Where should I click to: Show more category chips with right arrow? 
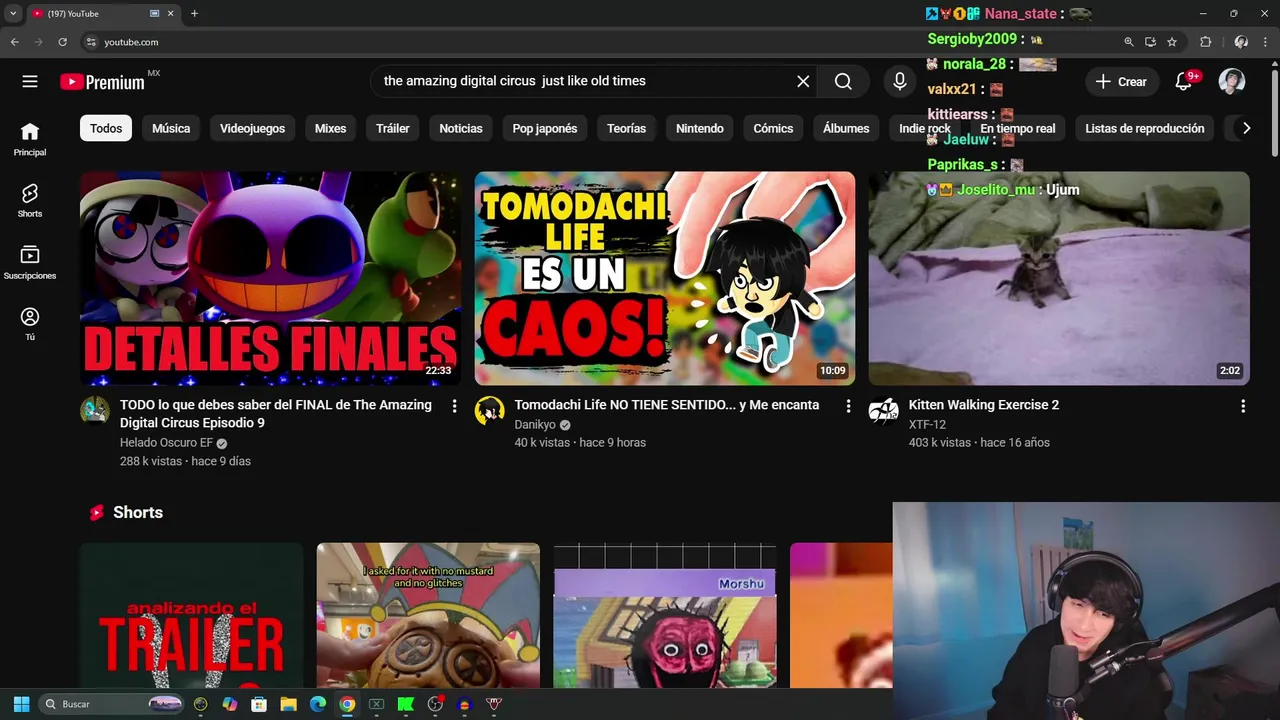(1246, 128)
